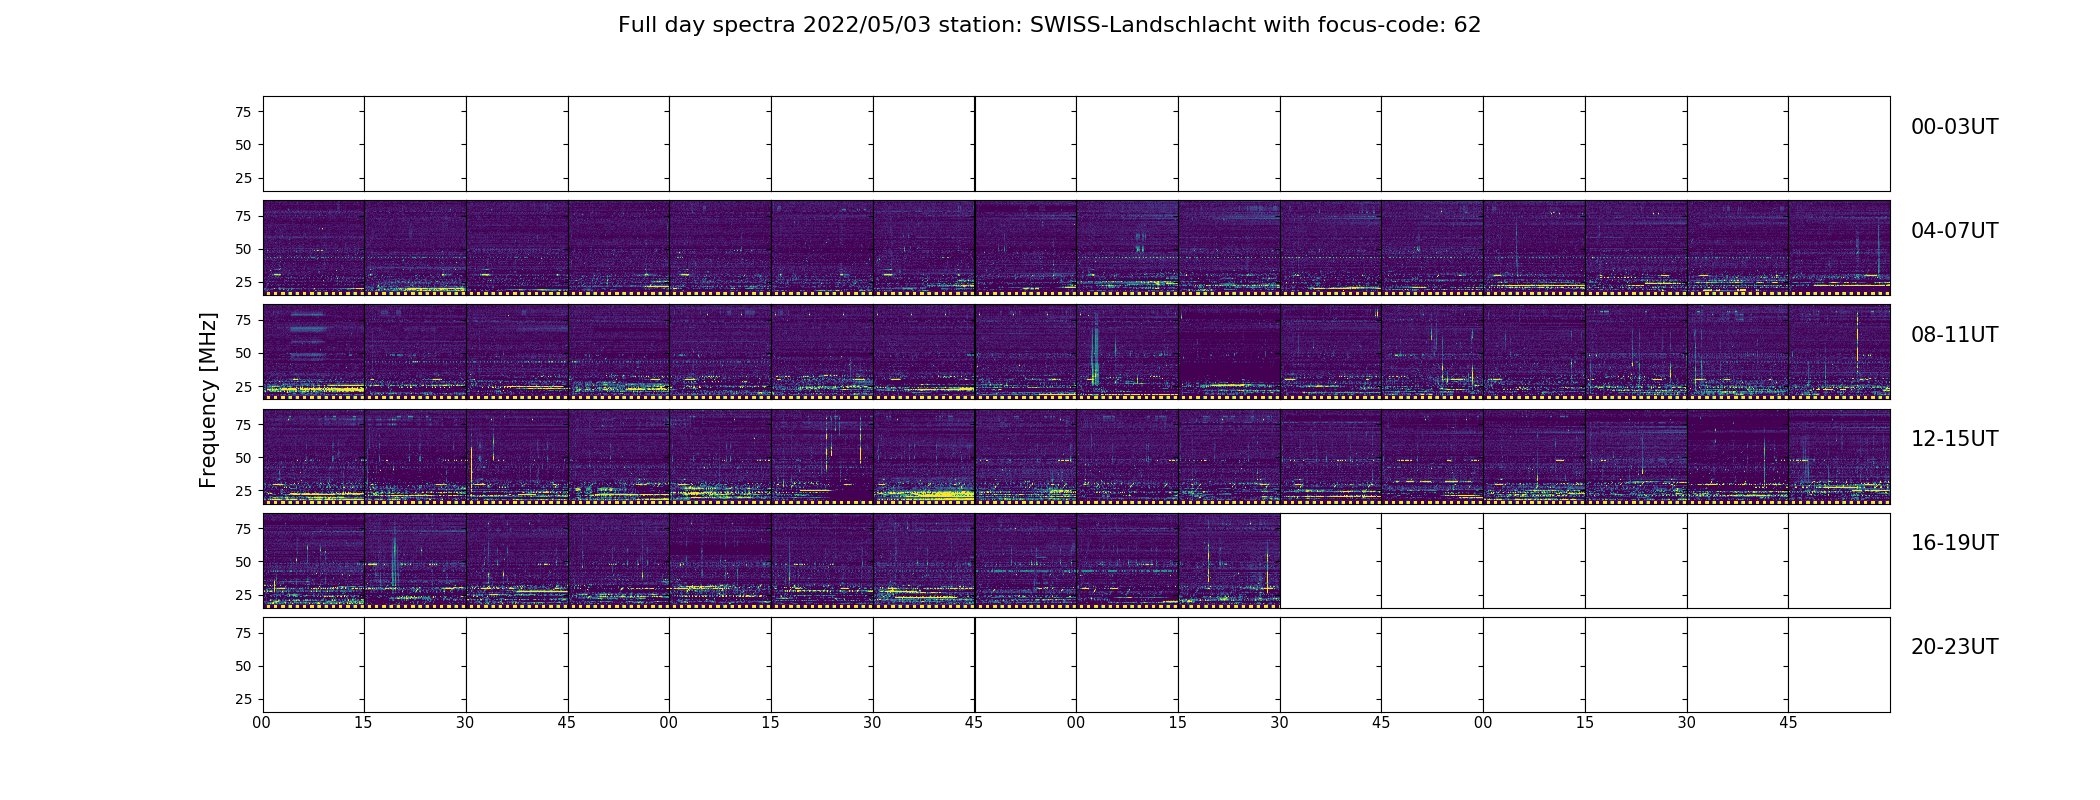Click the '75' tick of the 16-19UT row
The height and width of the screenshot is (800, 2100).
click(x=243, y=528)
